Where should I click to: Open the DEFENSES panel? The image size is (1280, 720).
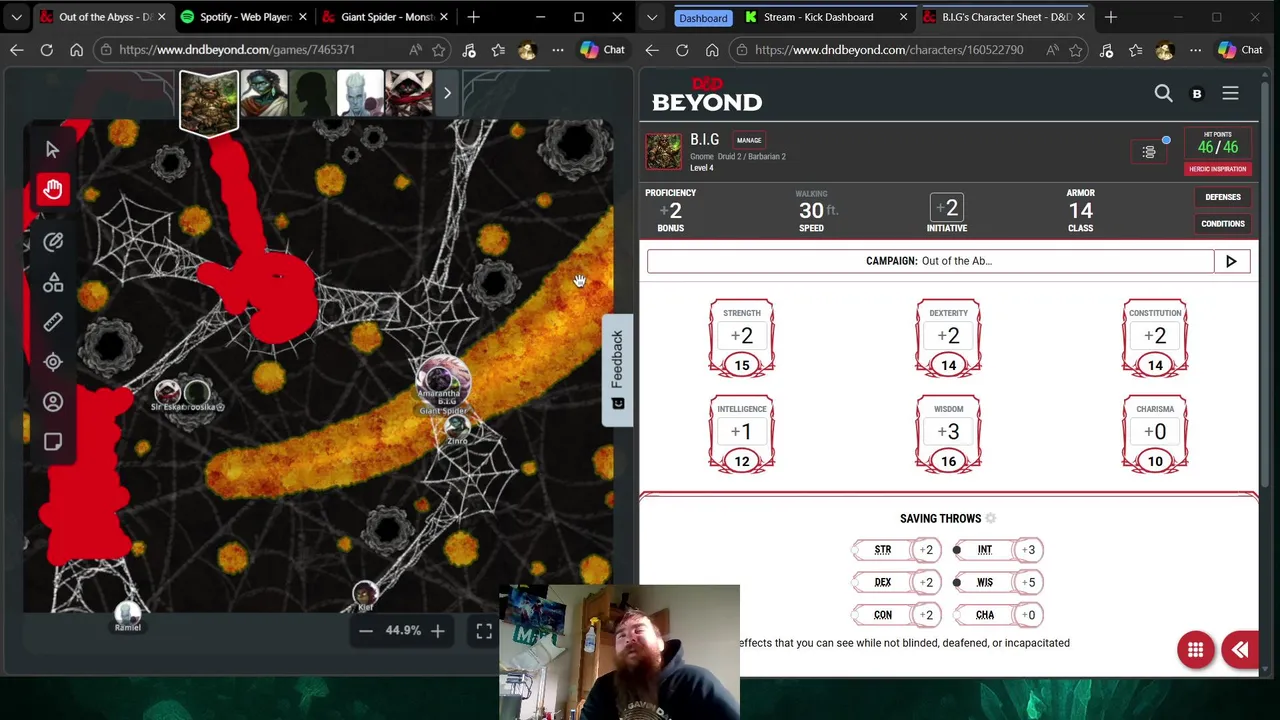tap(1222, 198)
